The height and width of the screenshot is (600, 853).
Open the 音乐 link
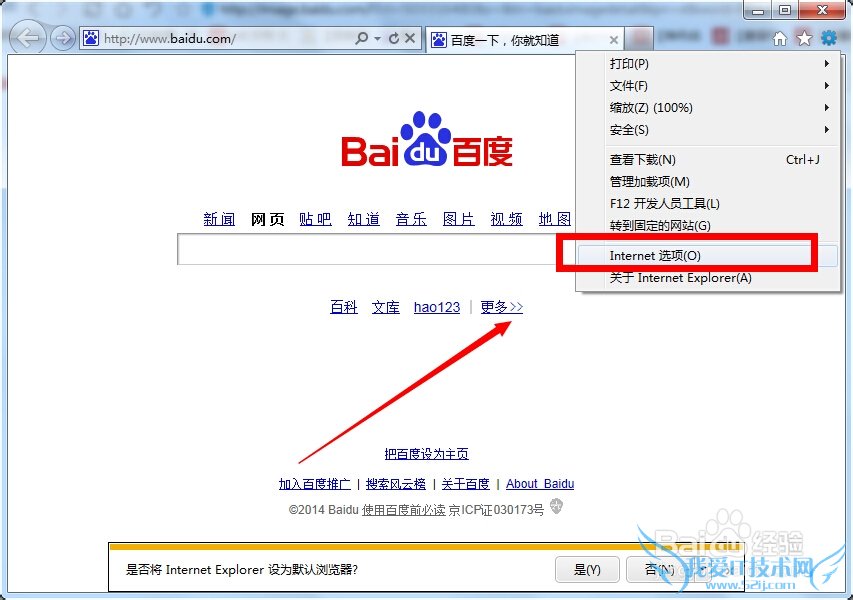pos(411,219)
